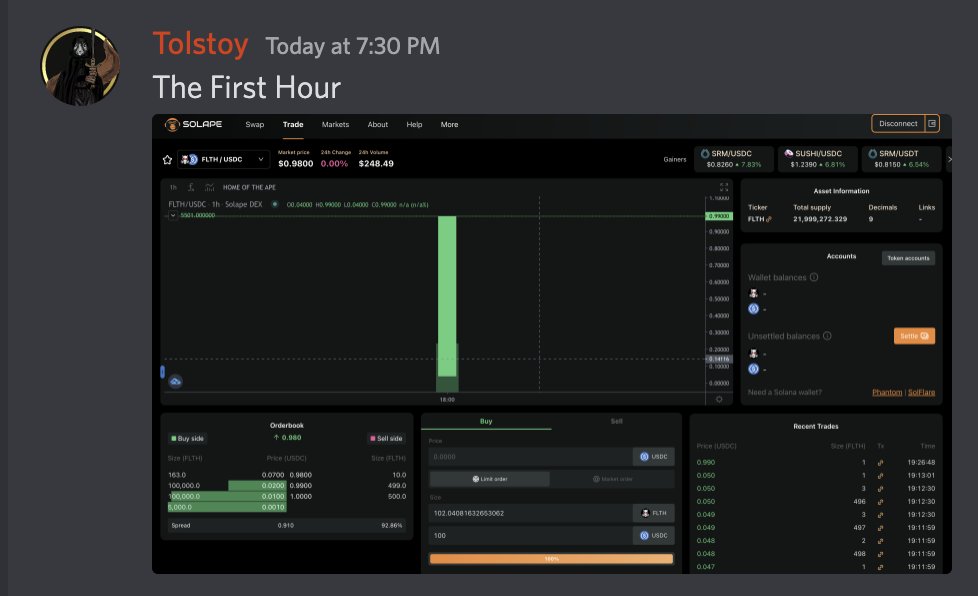
Task: Go to the Markets page
Action: coord(335,125)
